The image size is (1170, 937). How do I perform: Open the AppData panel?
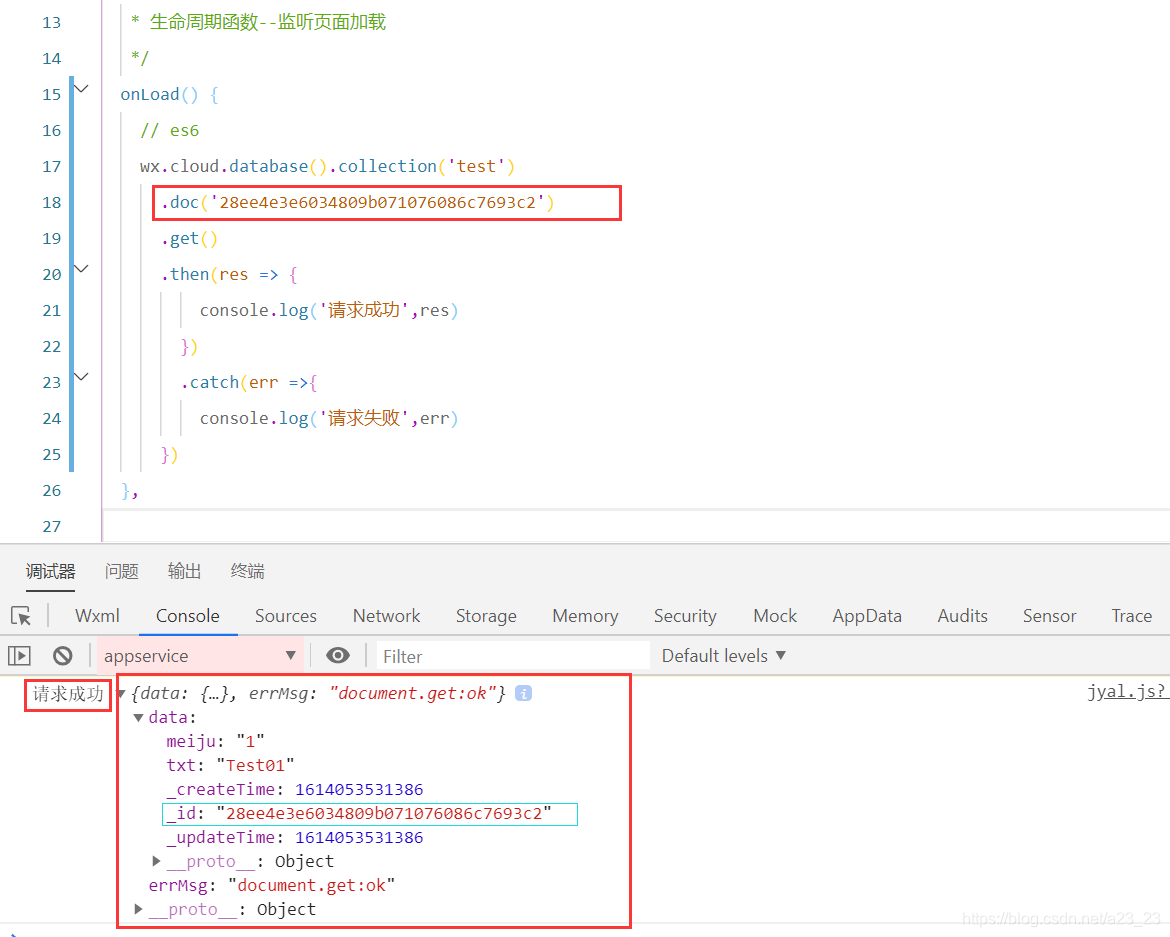(867, 615)
